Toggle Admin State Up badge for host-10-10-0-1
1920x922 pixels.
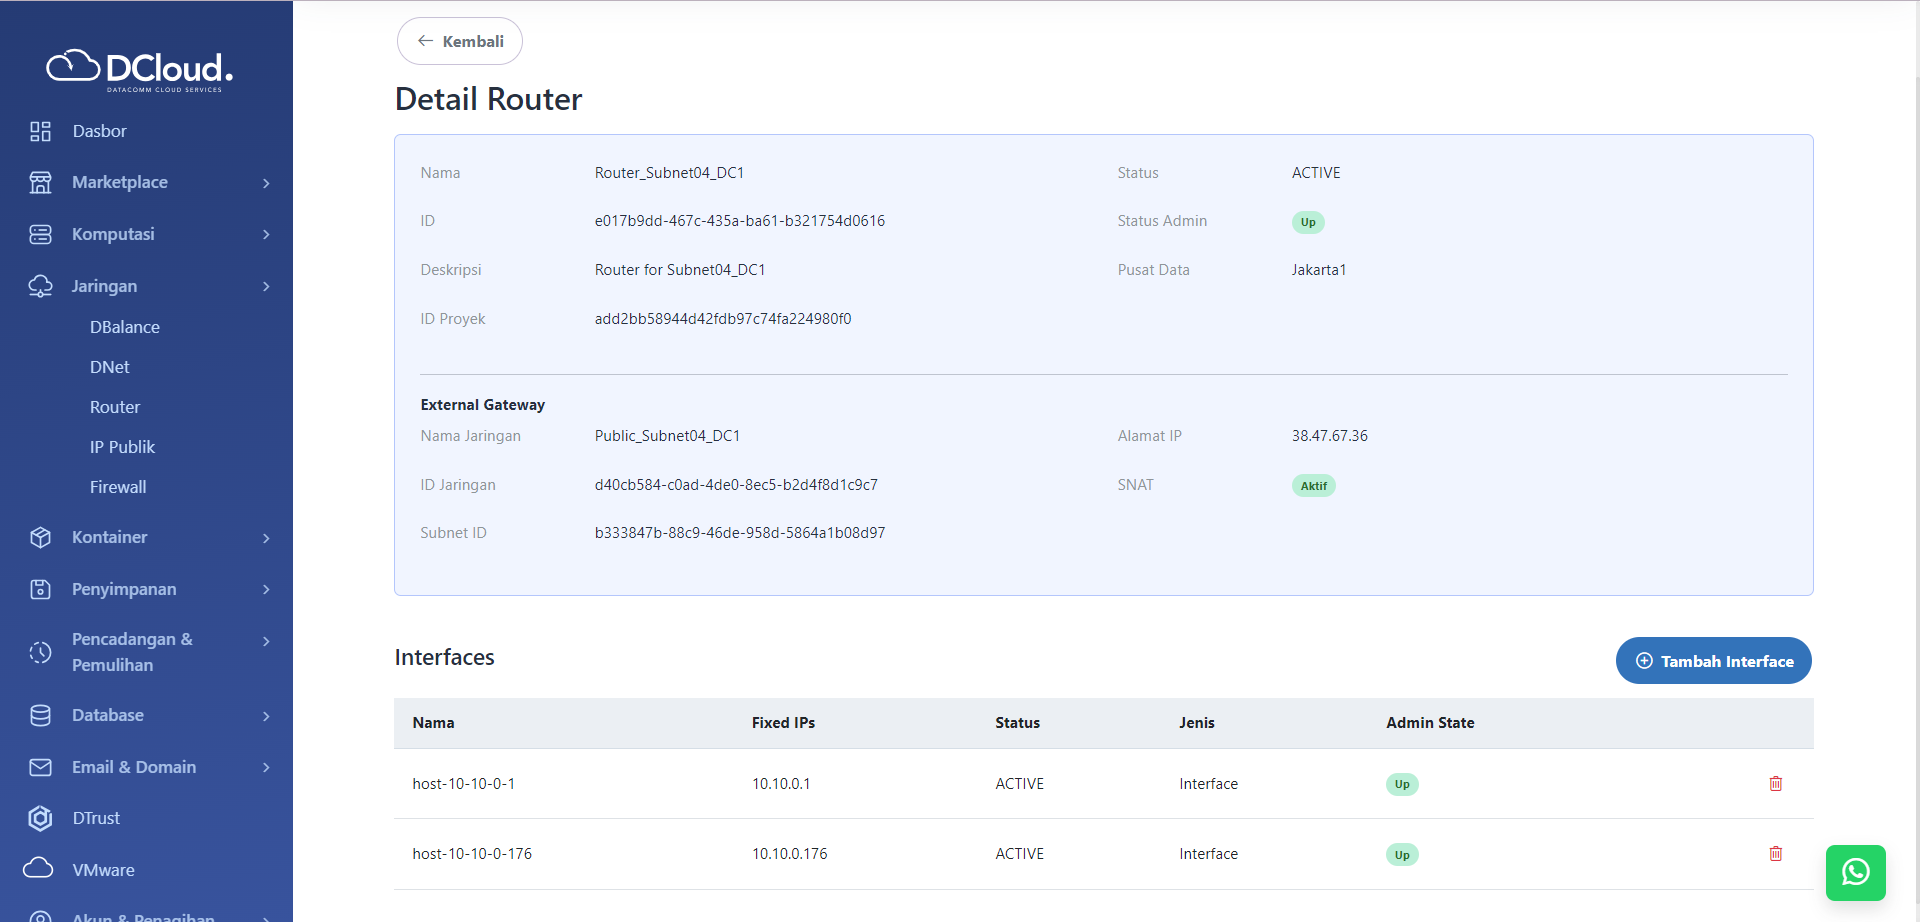click(x=1401, y=784)
